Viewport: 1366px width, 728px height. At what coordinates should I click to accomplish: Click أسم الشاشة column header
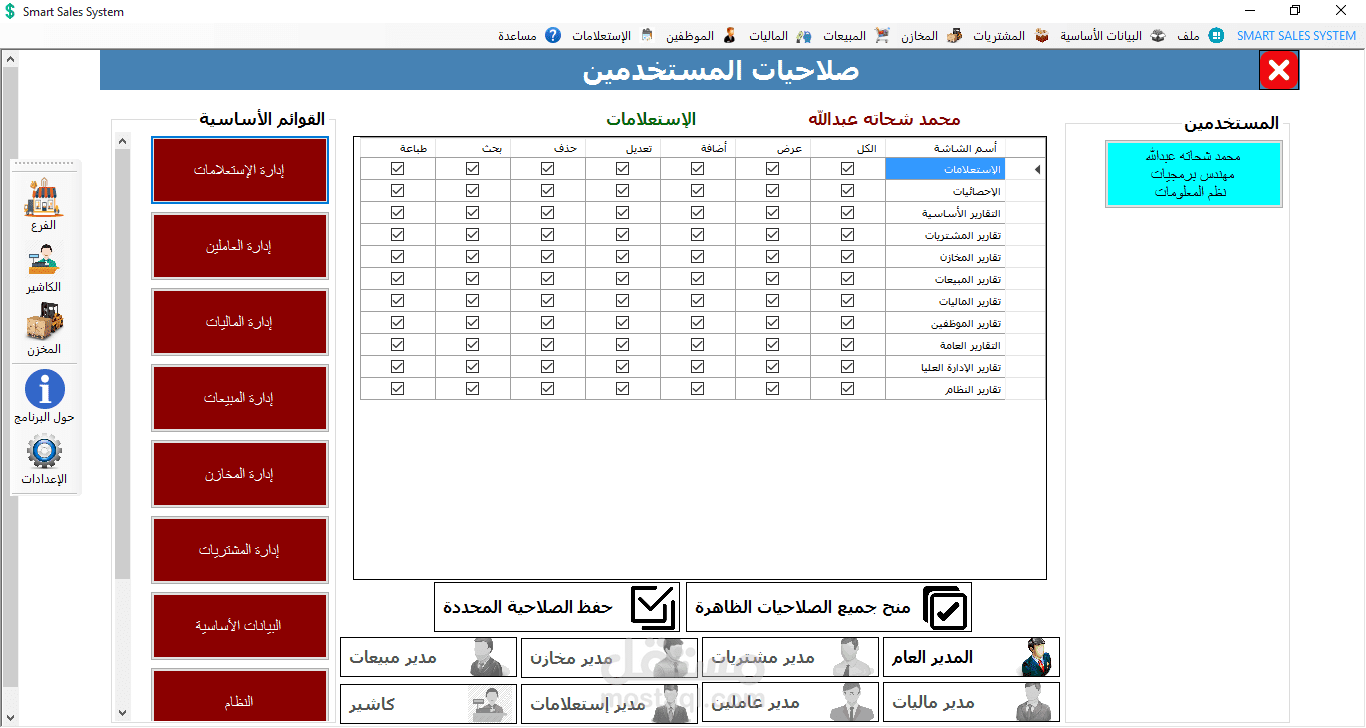pyautogui.click(x=945, y=148)
